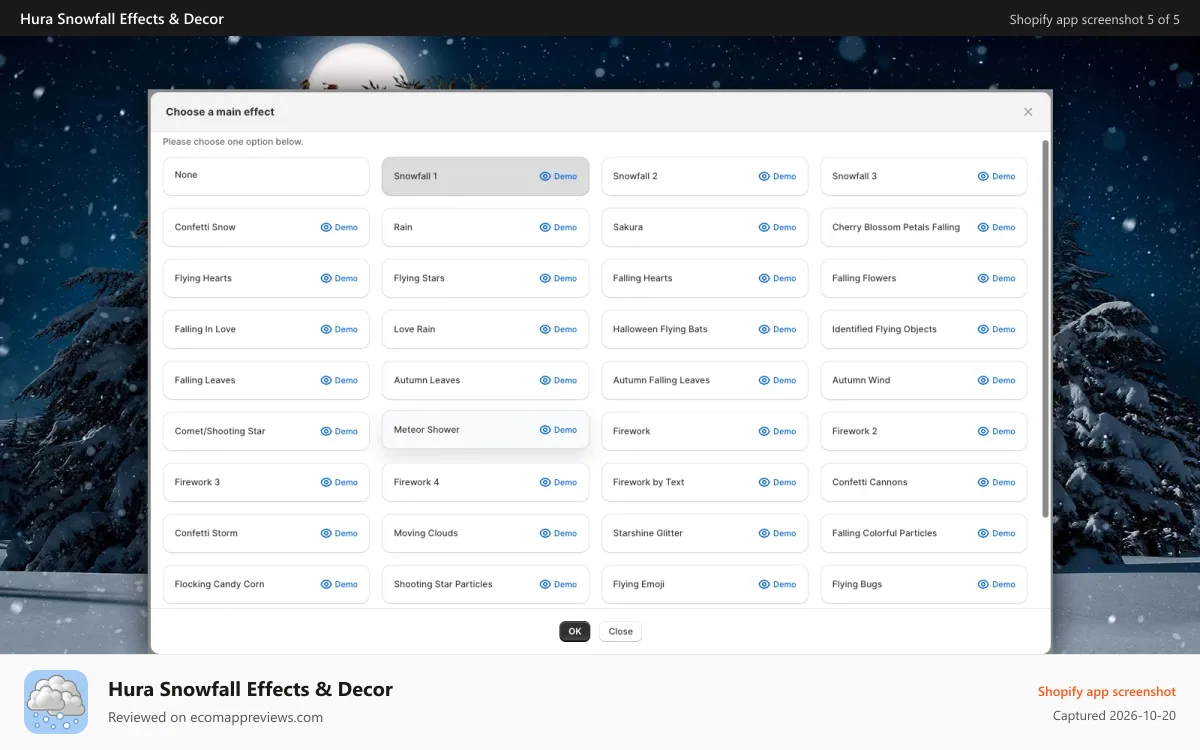Choose Snowfall 3 as main effect
This screenshot has width=1200, height=750.
[x=924, y=176]
